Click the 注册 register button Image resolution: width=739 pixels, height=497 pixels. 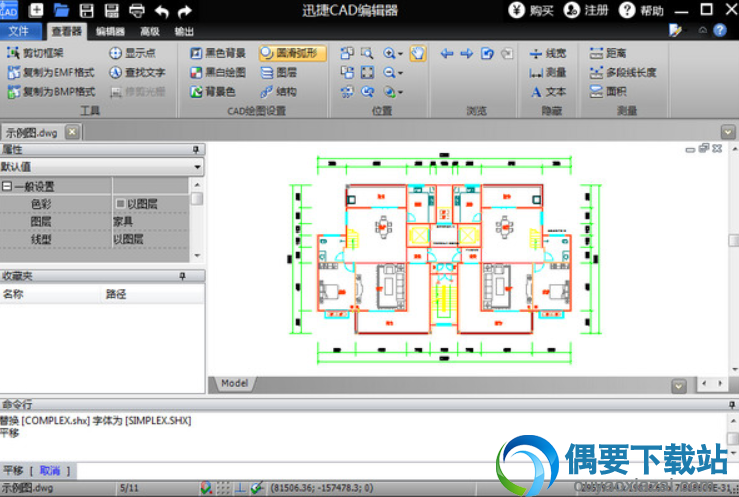coord(587,10)
